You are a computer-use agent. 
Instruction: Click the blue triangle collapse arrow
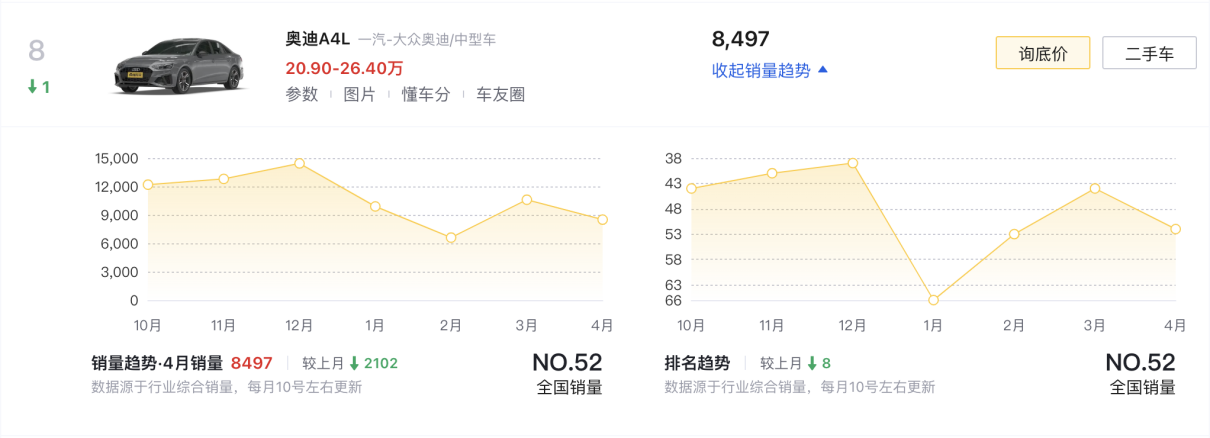[823, 70]
